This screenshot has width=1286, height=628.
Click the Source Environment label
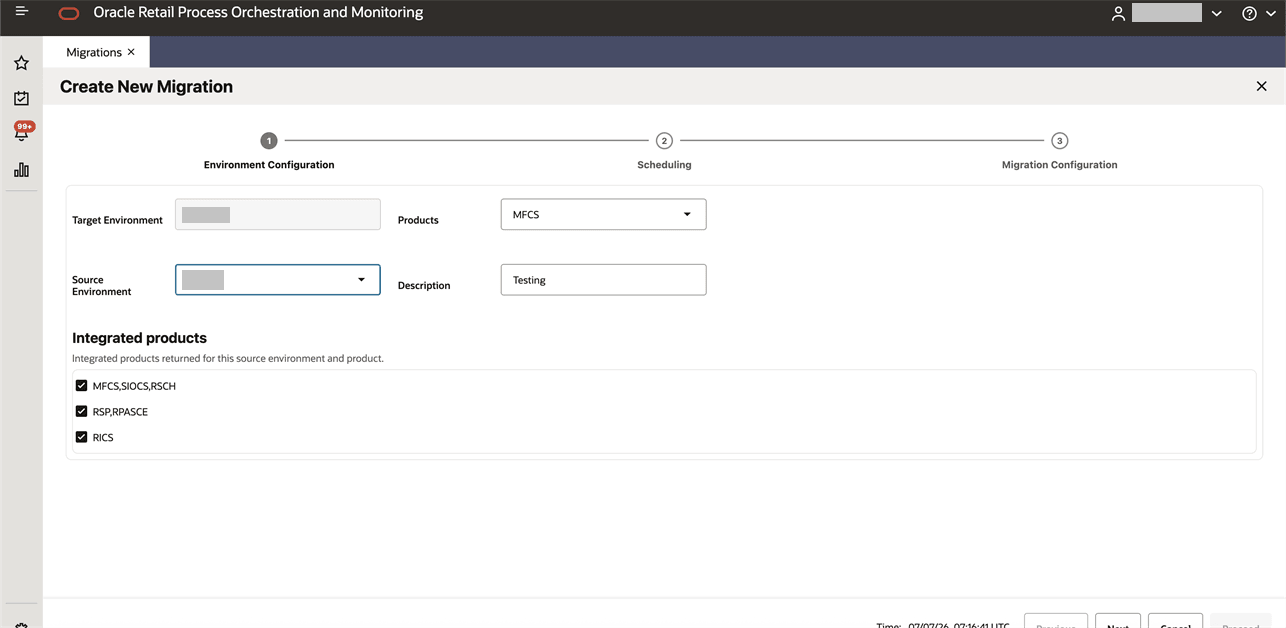click(101, 286)
